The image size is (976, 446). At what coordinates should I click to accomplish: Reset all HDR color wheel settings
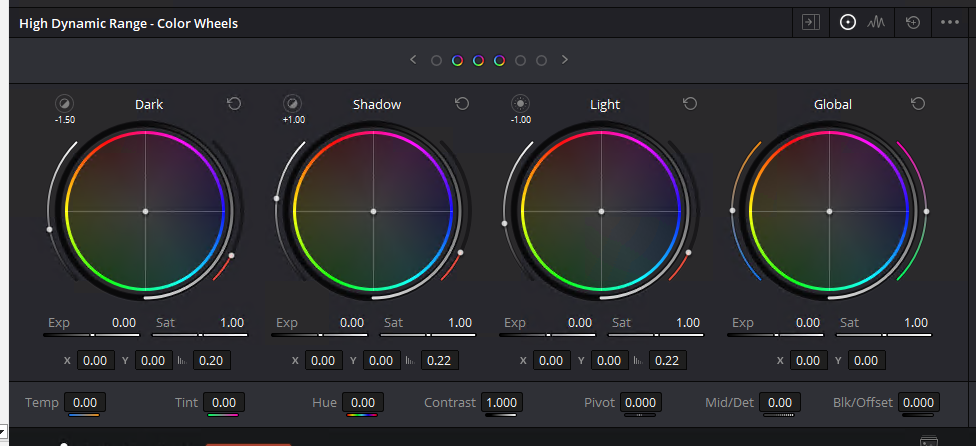(912, 22)
